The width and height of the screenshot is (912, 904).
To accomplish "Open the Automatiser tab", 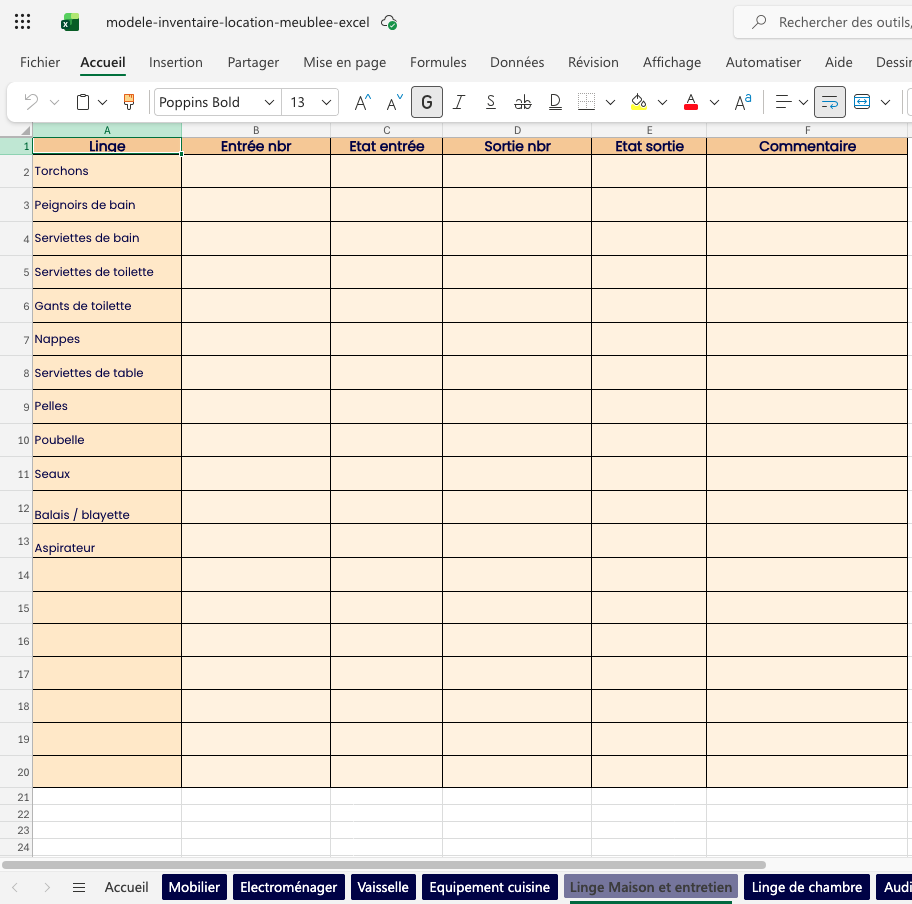I will point(763,62).
